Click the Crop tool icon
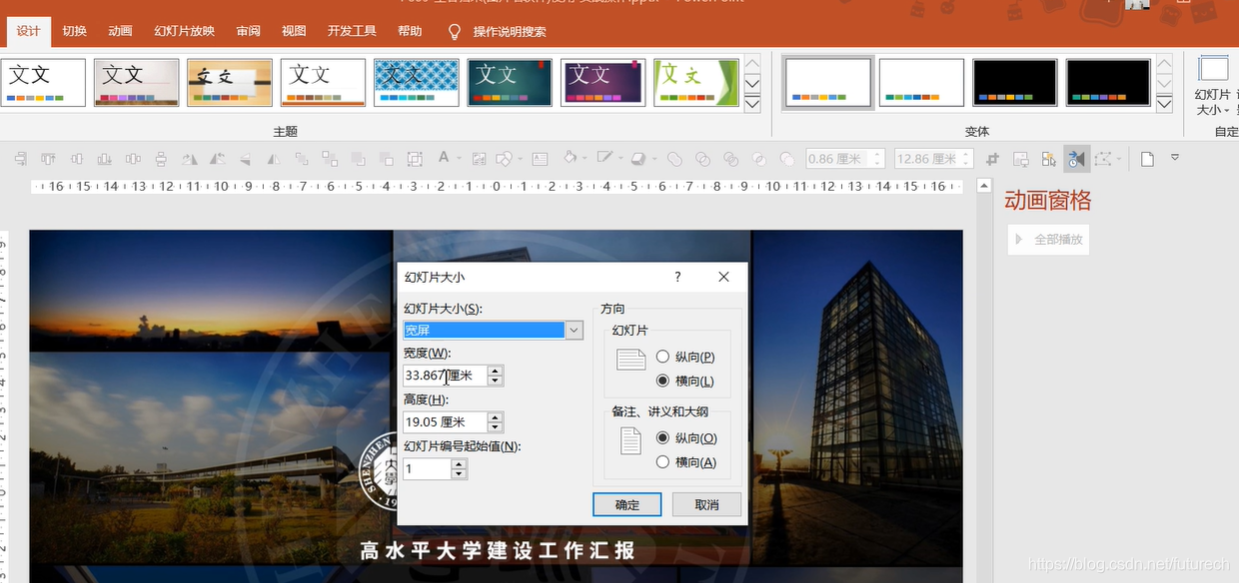 pos(992,159)
